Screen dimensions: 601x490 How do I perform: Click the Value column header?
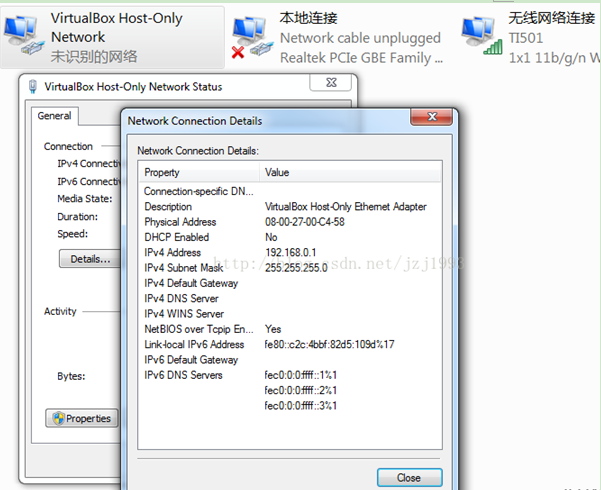coord(277,173)
